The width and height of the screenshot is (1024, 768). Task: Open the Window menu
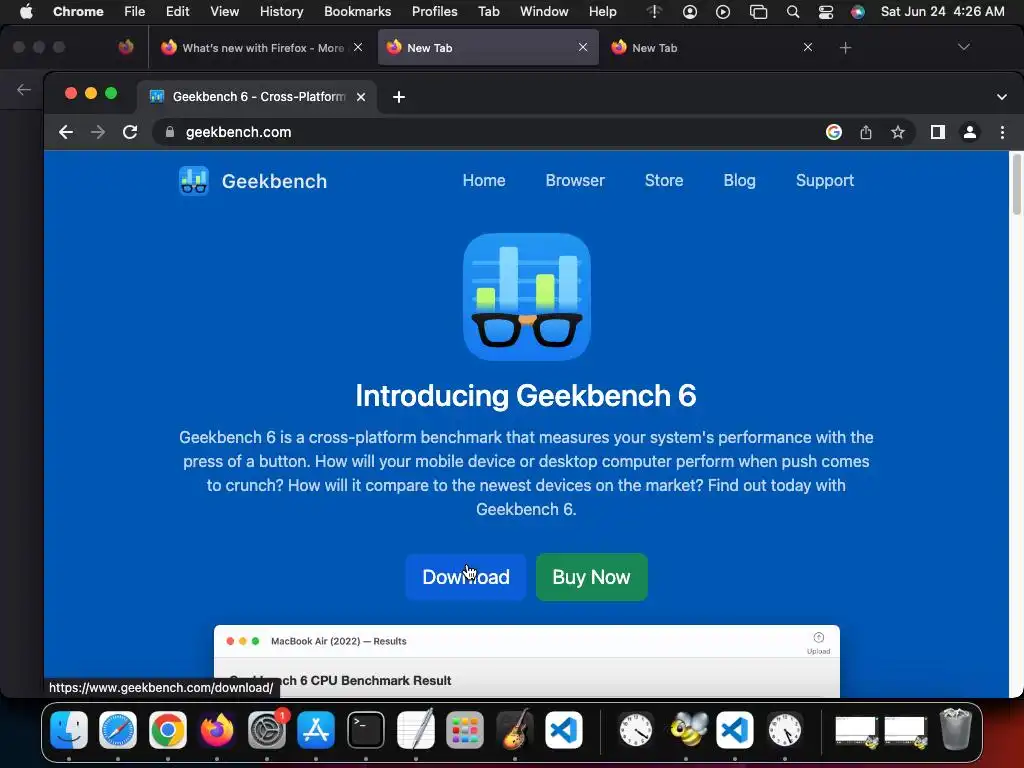point(544,12)
